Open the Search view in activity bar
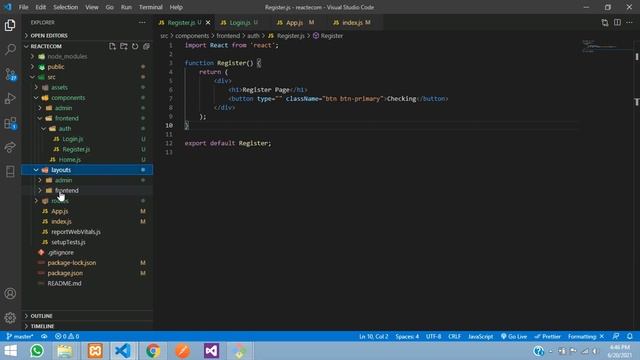The height and width of the screenshot is (360, 640). coord(10,49)
